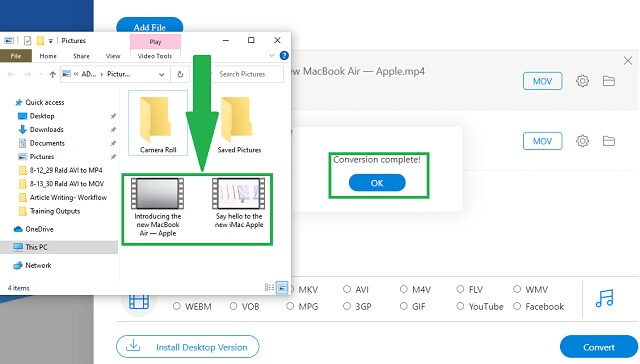Expand Explorer address bar history dropdown
This screenshot has height=364, width=640.
162,75
